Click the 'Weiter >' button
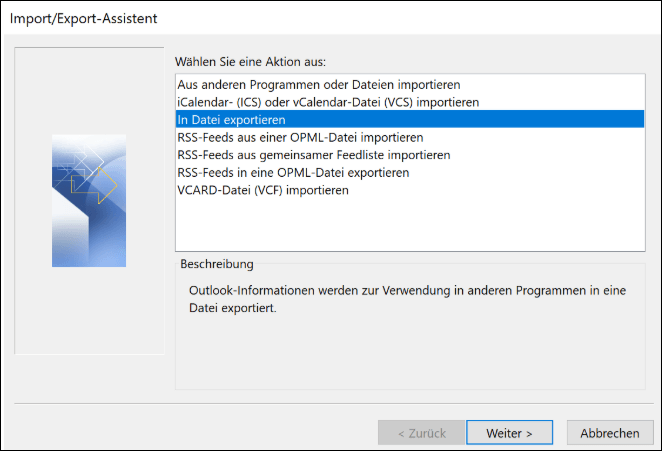662x451 pixels. (509, 433)
